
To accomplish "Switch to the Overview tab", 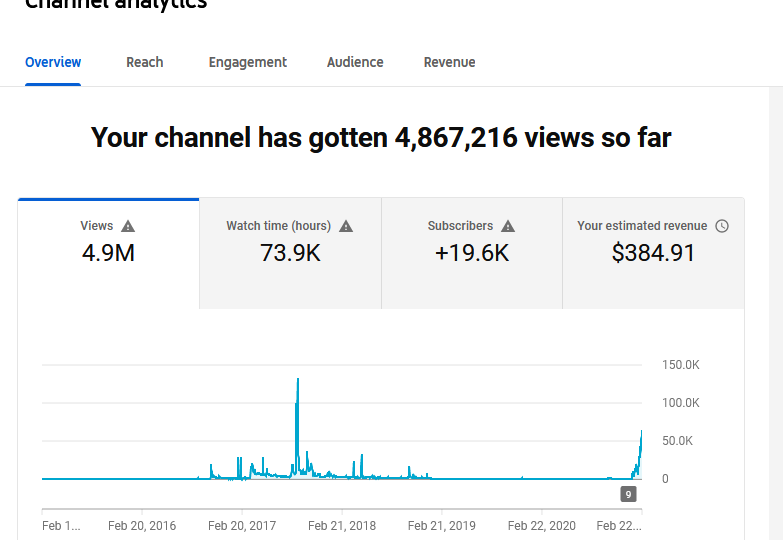I will pyautogui.click(x=53, y=62).
